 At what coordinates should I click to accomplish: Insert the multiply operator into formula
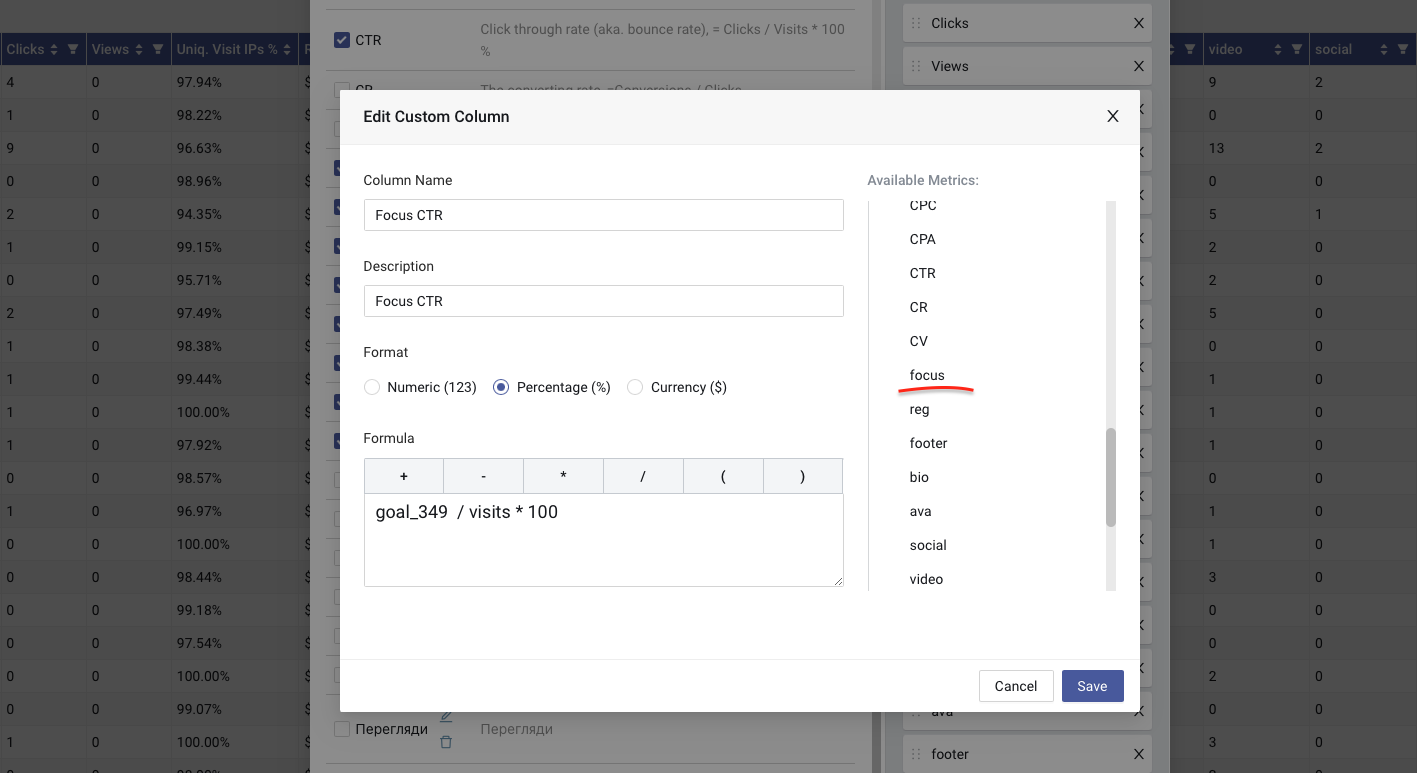click(563, 476)
